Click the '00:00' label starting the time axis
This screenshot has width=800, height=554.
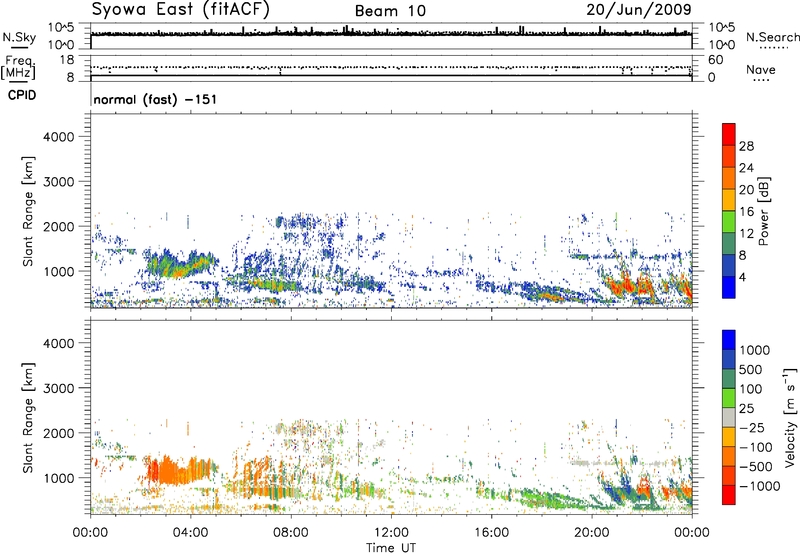tap(90, 533)
